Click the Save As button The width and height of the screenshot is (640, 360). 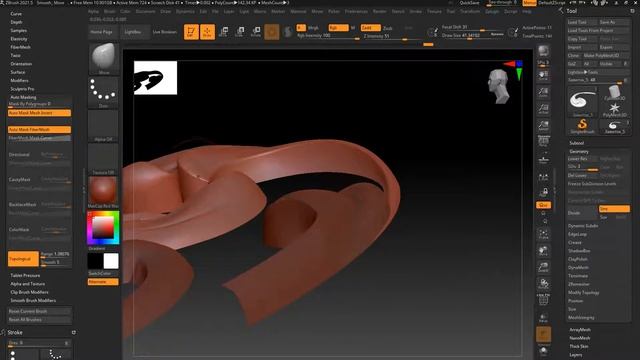coord(614,22)
